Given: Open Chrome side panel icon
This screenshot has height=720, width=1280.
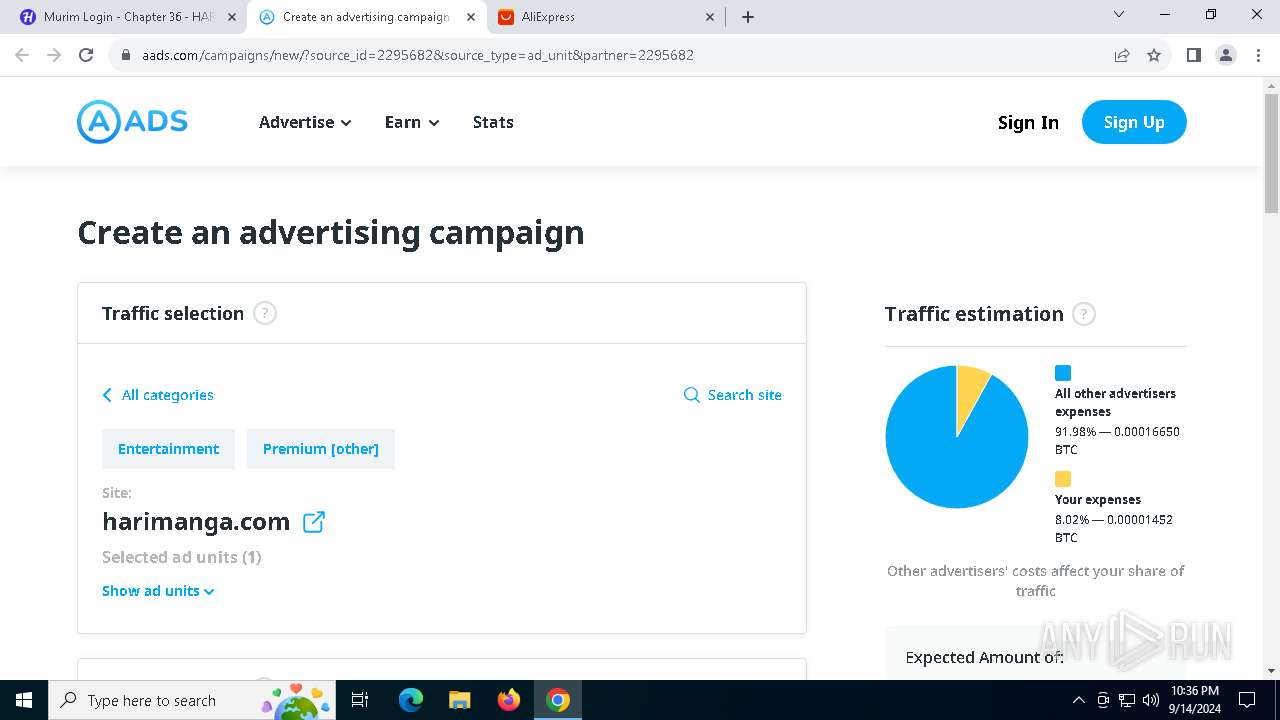Looking at the screenshot, I should (x=1193, y=55).
